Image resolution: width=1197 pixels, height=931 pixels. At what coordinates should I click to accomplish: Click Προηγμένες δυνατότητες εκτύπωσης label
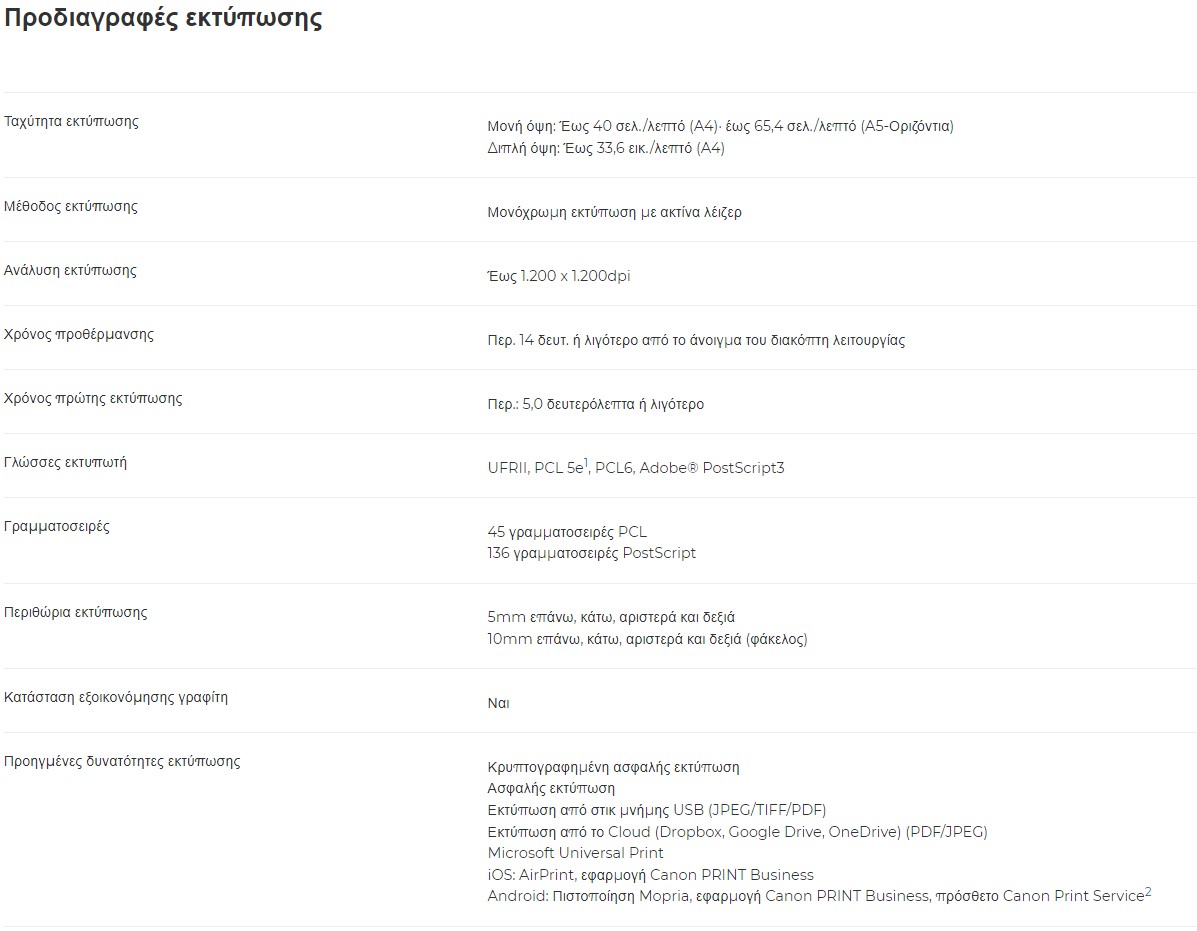(122, 762)
